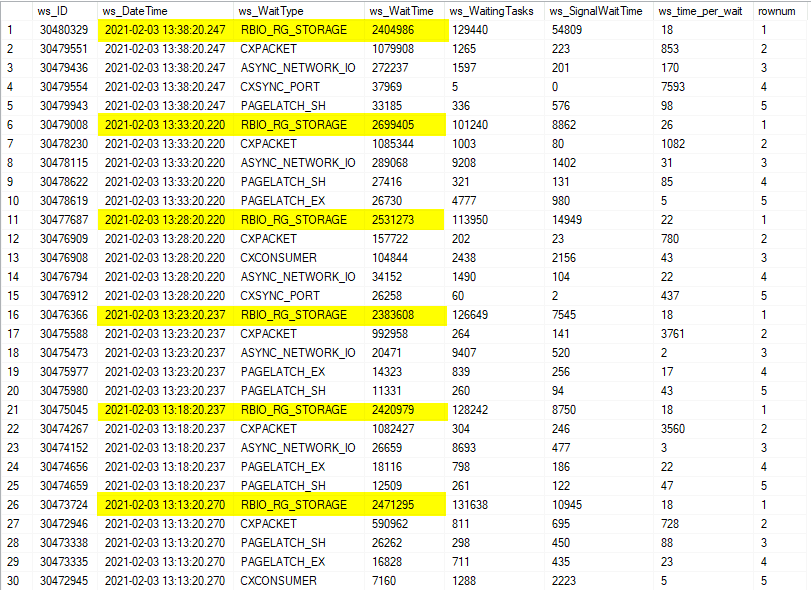Click the ws_time_per_wait column header
Screen dimensions: 811x590
click(698, 11)
